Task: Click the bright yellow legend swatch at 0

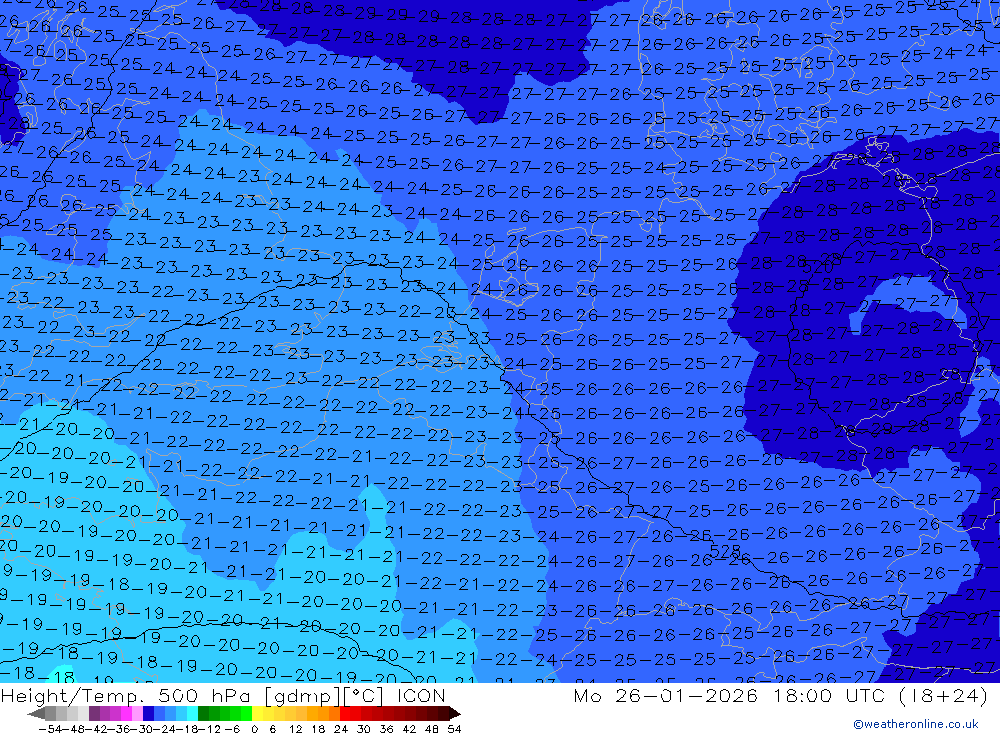Action: click(258, 713)
